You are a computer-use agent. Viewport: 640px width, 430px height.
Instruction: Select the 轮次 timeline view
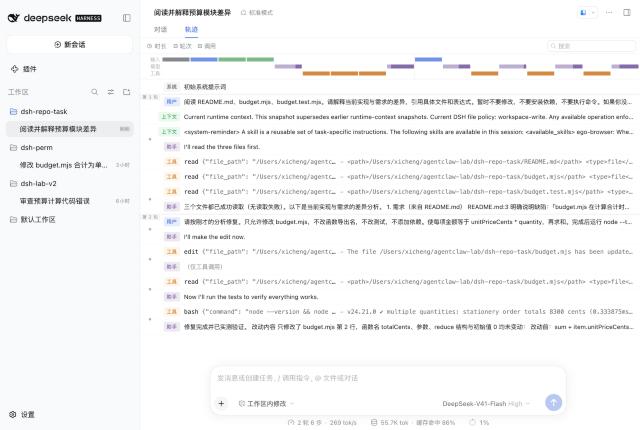pos(182,46)
